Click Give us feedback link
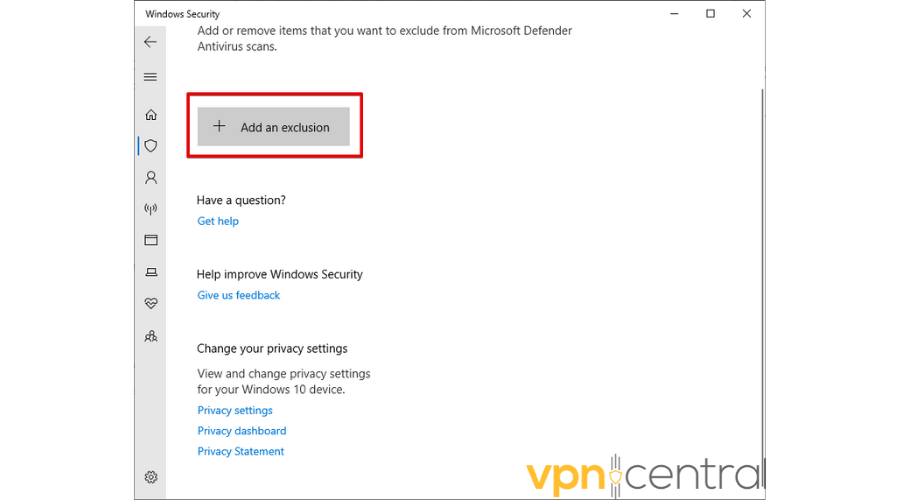This screenshot has height=500, width=900. click(239, 295)
